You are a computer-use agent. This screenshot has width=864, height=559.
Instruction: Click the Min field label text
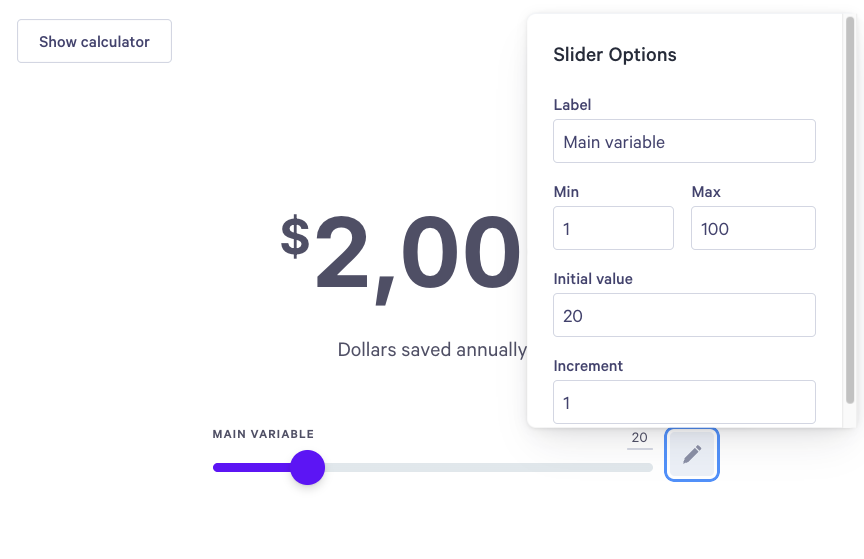566,192
